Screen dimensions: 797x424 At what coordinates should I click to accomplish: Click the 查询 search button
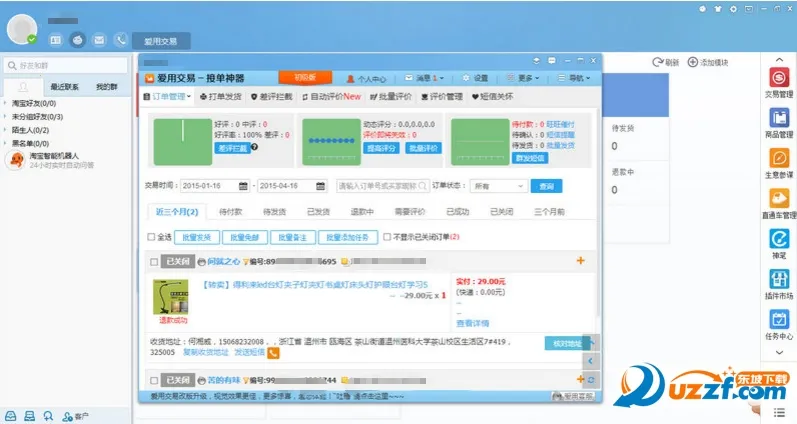(x=545, y=186)
